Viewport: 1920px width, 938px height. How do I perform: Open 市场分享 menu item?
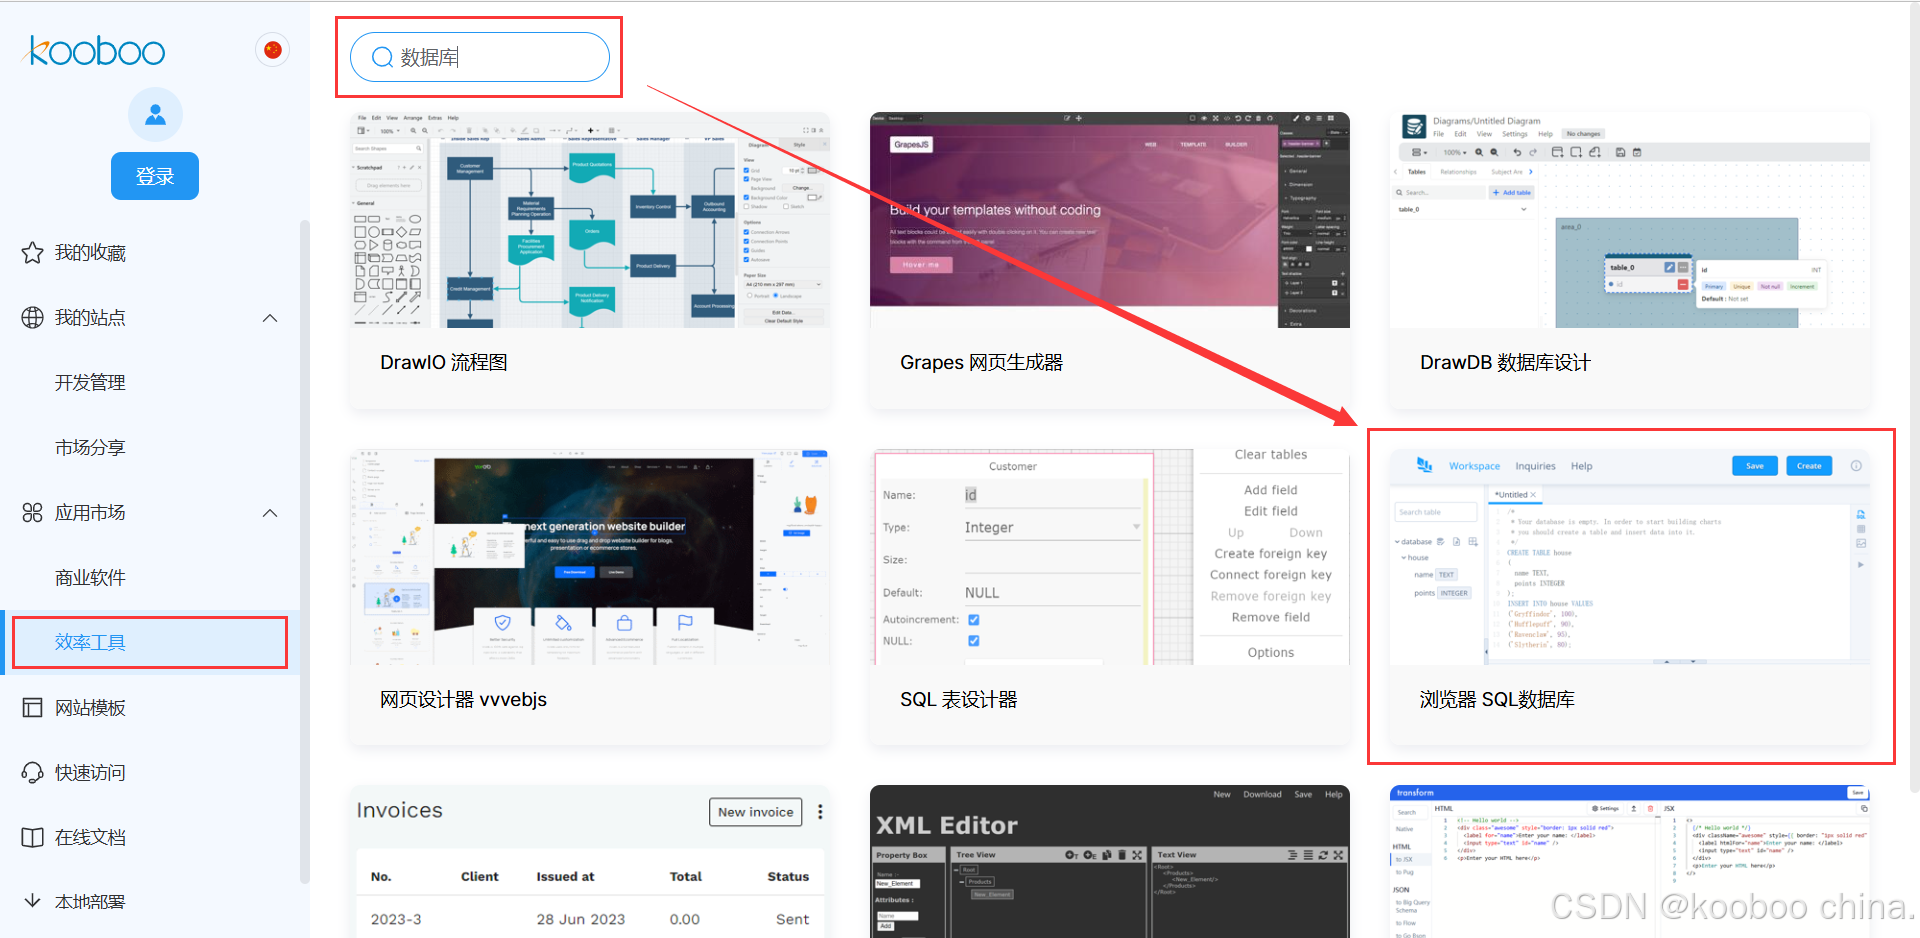[x=90, y=448]
